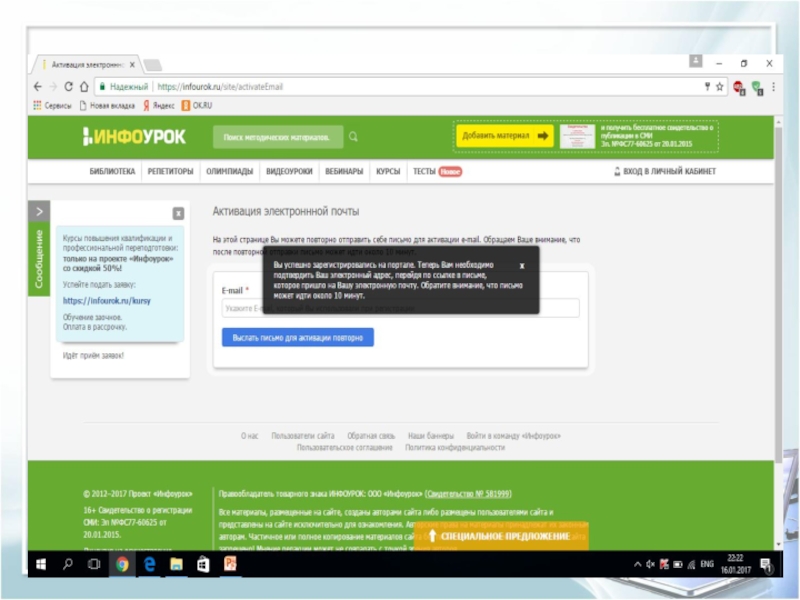This screenshot has width=800, height=600.
Task: Open Пользовательское соглашение link
Action: tap(344, 447)
